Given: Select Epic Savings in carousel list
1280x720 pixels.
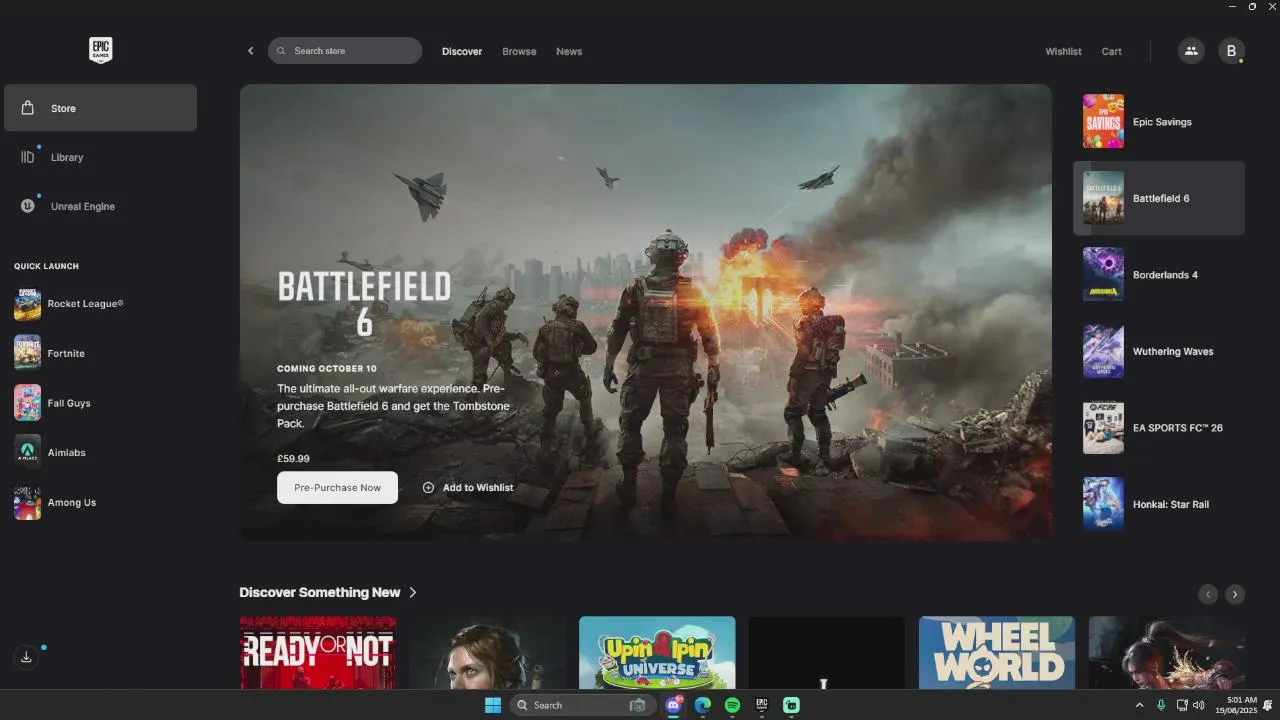Looking at the screenshot, I should click(x=1158, y=122).
